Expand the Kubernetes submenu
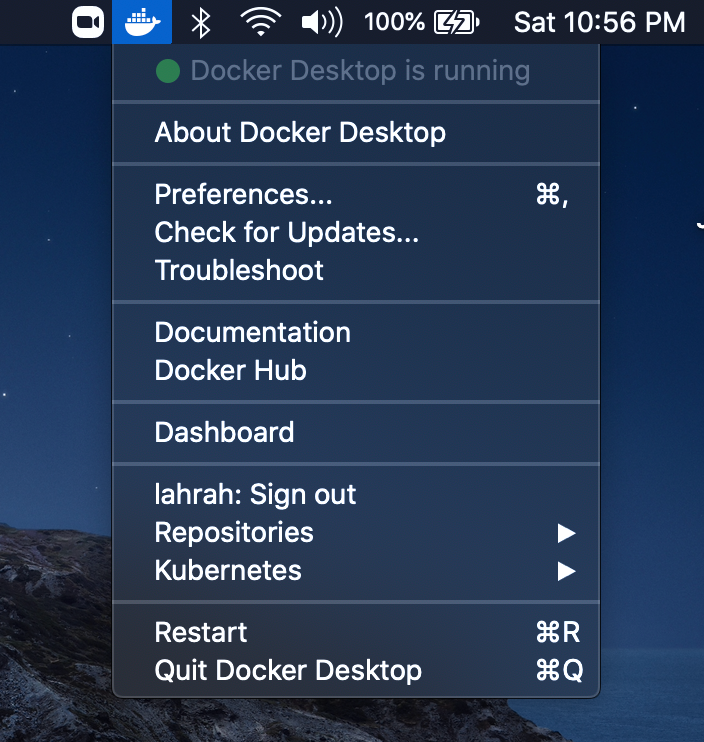Screen dimensions: 704x742 coord(356,570)
